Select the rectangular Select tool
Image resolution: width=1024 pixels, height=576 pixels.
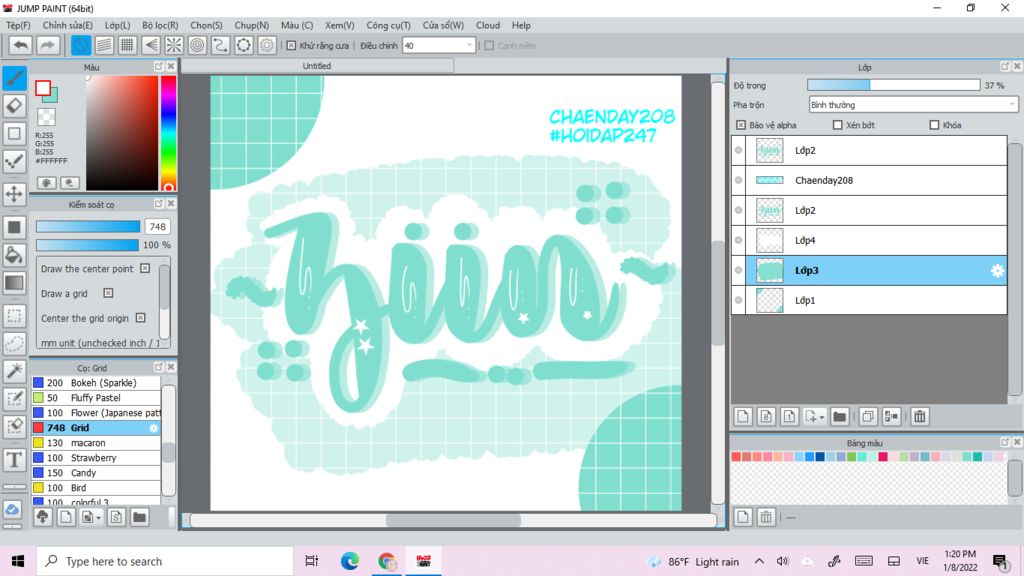(14, 316)
